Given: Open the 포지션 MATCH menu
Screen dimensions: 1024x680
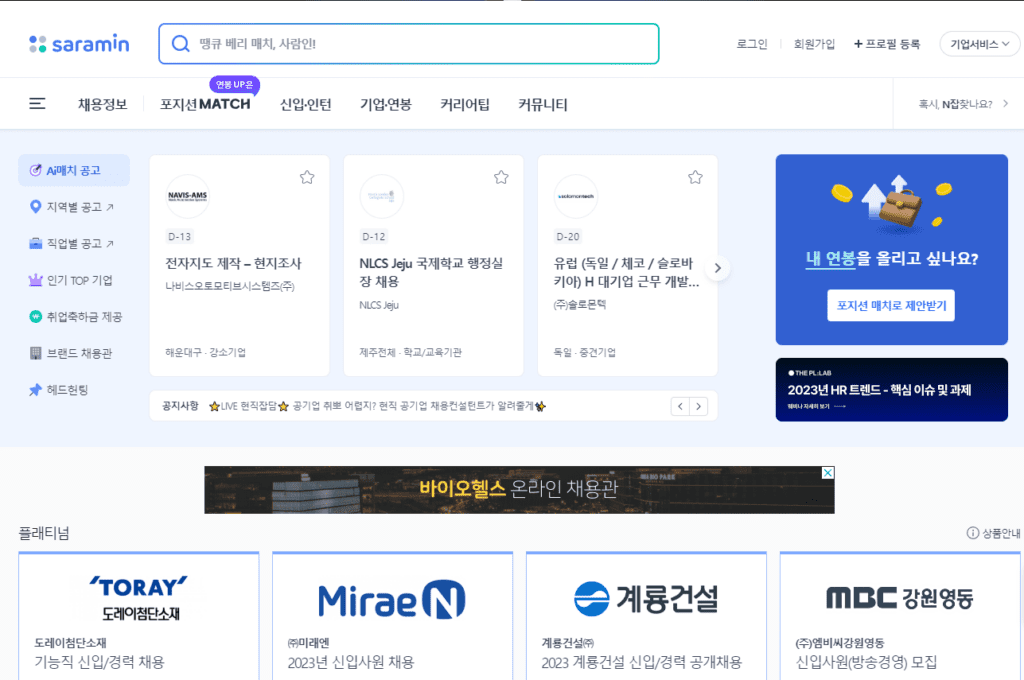Looking at the screenshot, I should (205, 105).
